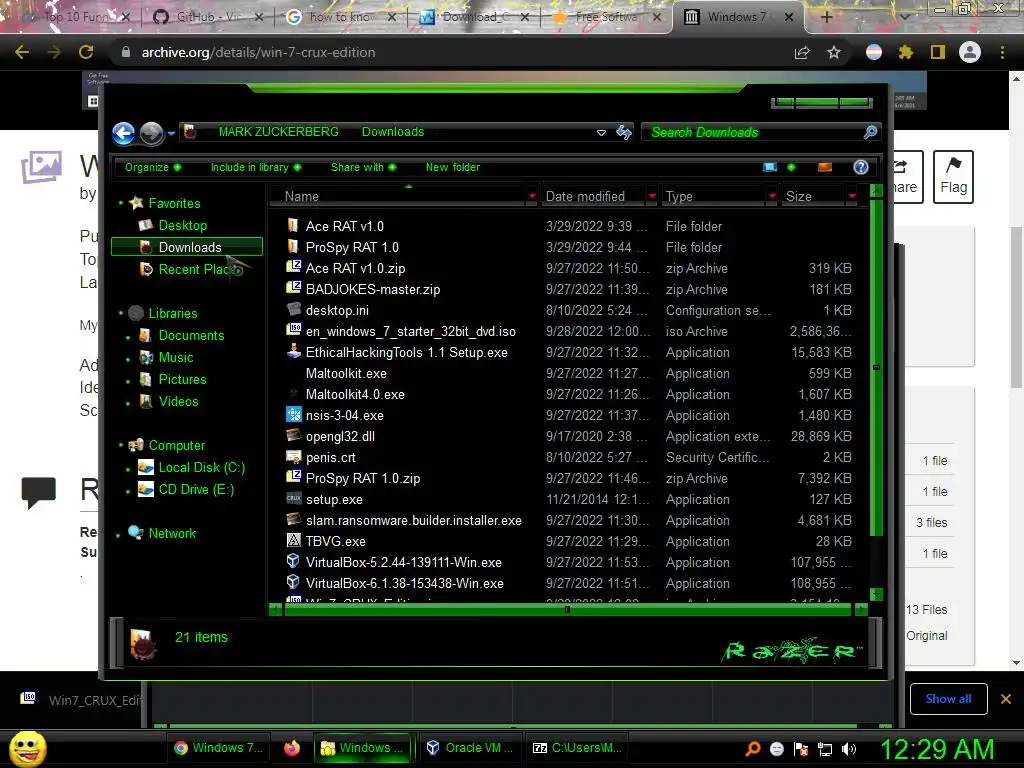Click the Search Downloads input field
The image size is (1024, 768).
click(760, 133)
